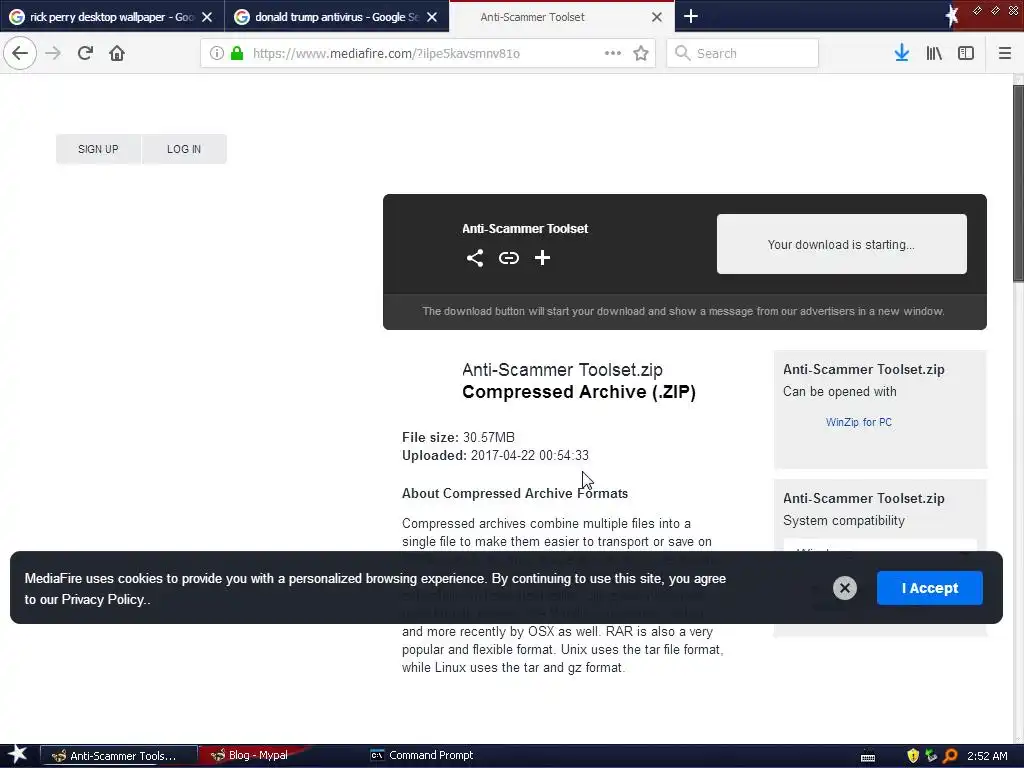Screen dimensions: 1024x768
Task: Accept cookies with I Accept
Action: click(929, 588)
